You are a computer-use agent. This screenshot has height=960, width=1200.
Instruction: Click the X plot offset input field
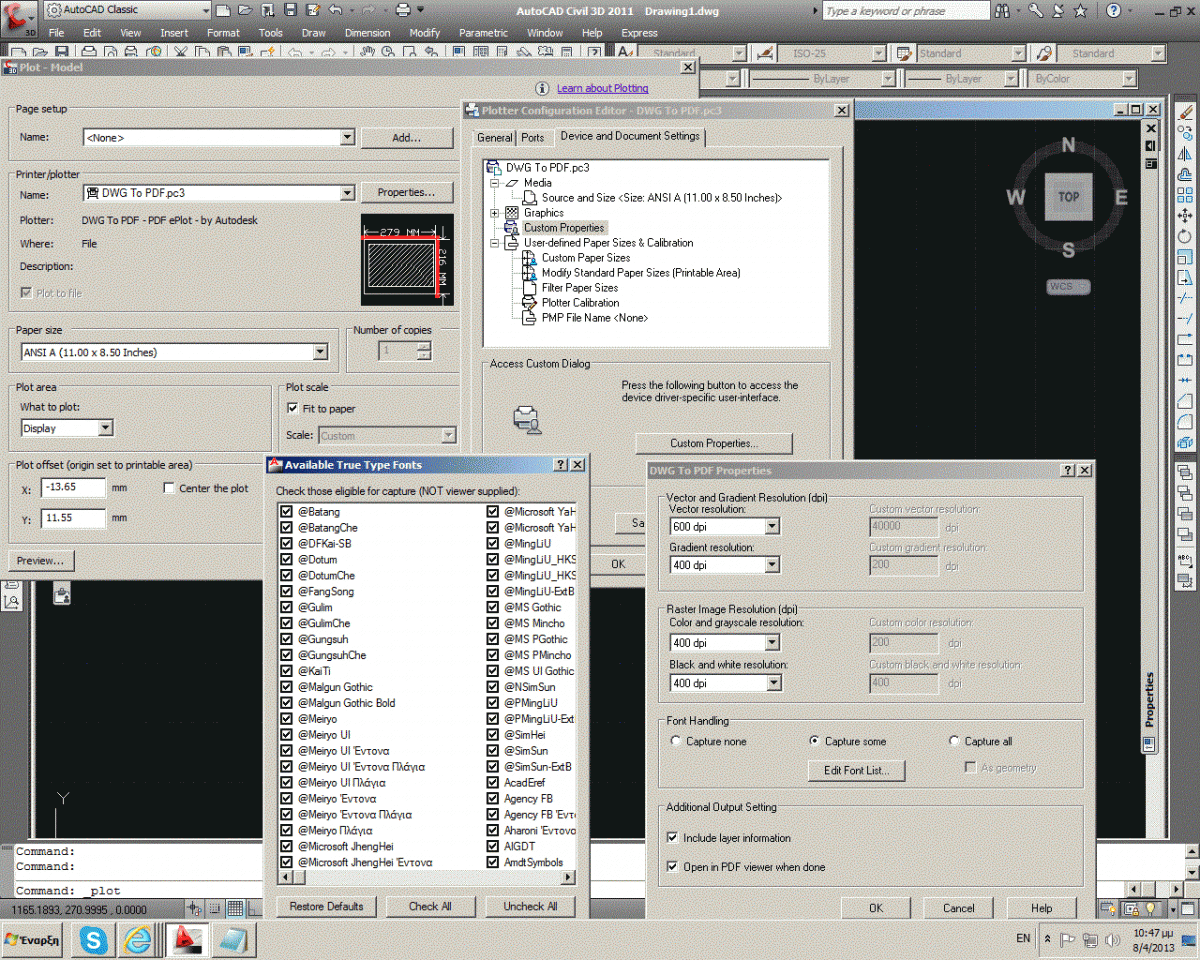pos(73,488)
